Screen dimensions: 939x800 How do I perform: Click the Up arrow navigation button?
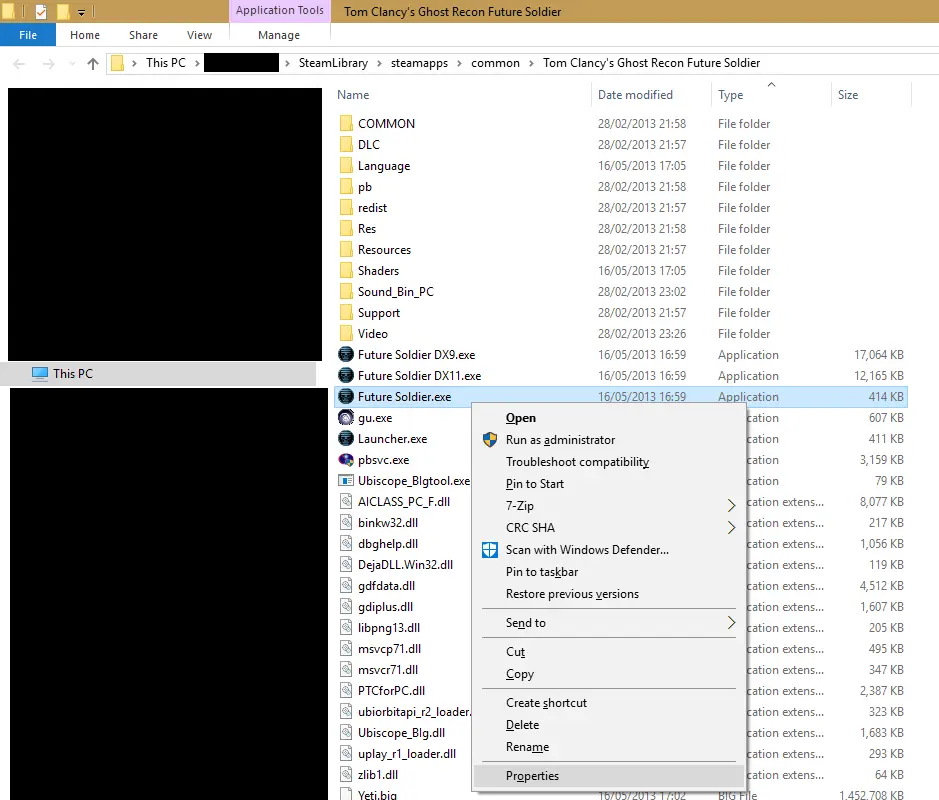click(93, 63)
